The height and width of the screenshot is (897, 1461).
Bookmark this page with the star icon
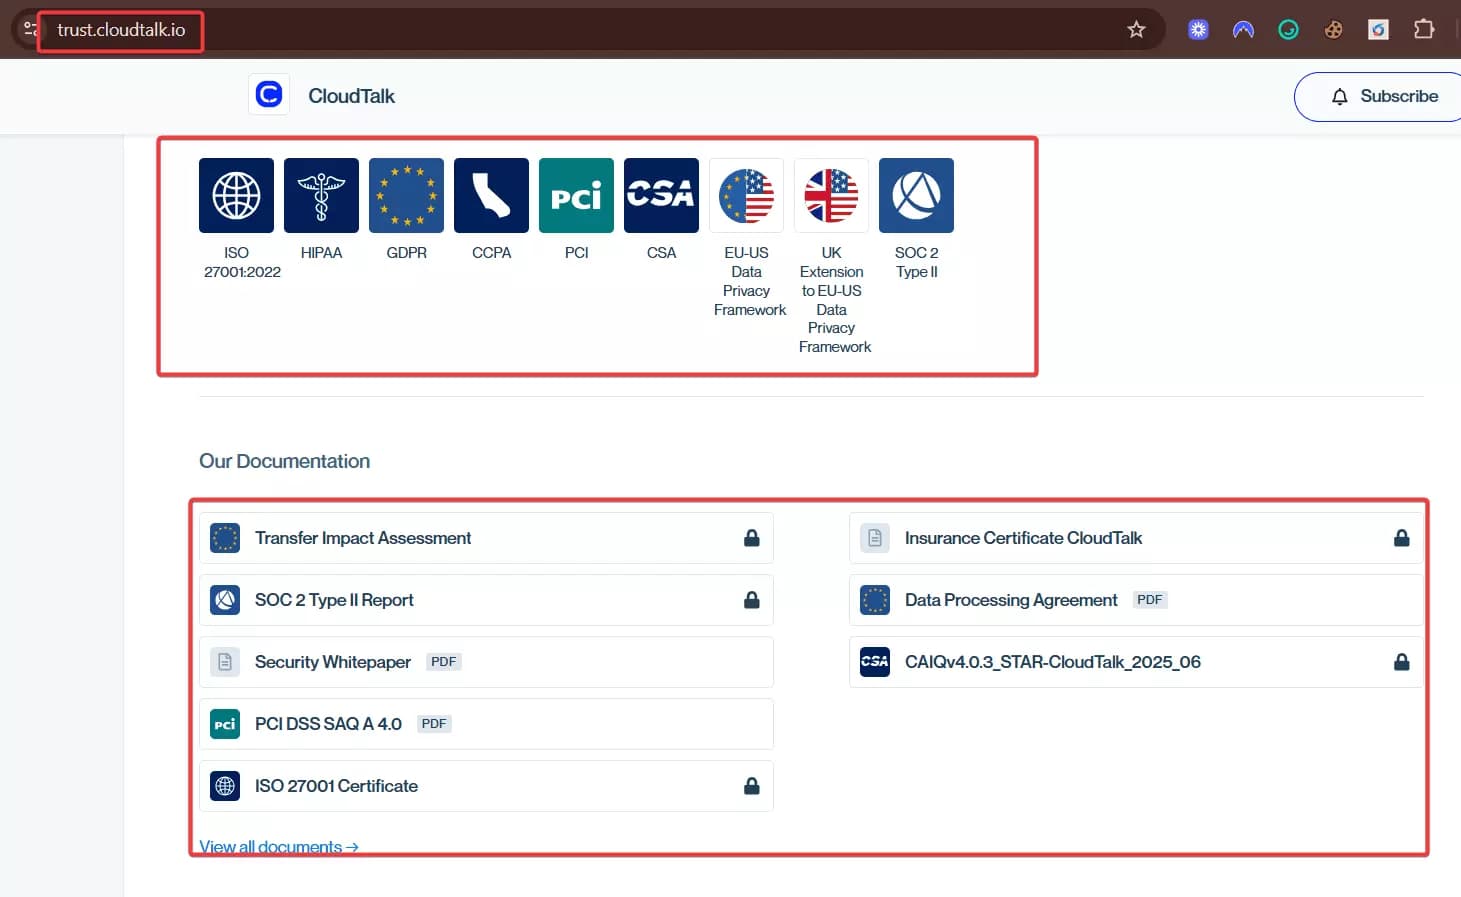tap(1136, 30)
